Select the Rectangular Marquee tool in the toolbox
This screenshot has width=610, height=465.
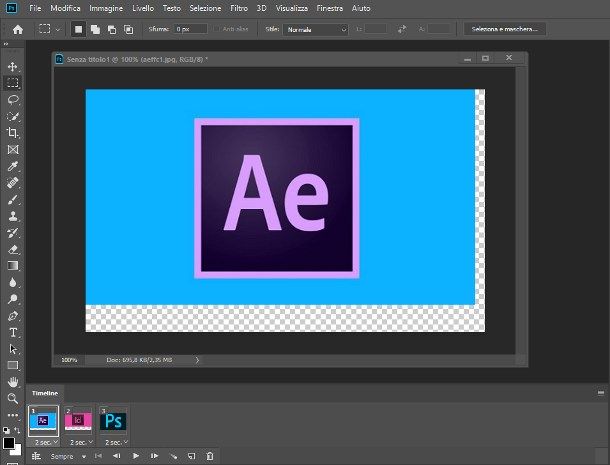[12, 82]
